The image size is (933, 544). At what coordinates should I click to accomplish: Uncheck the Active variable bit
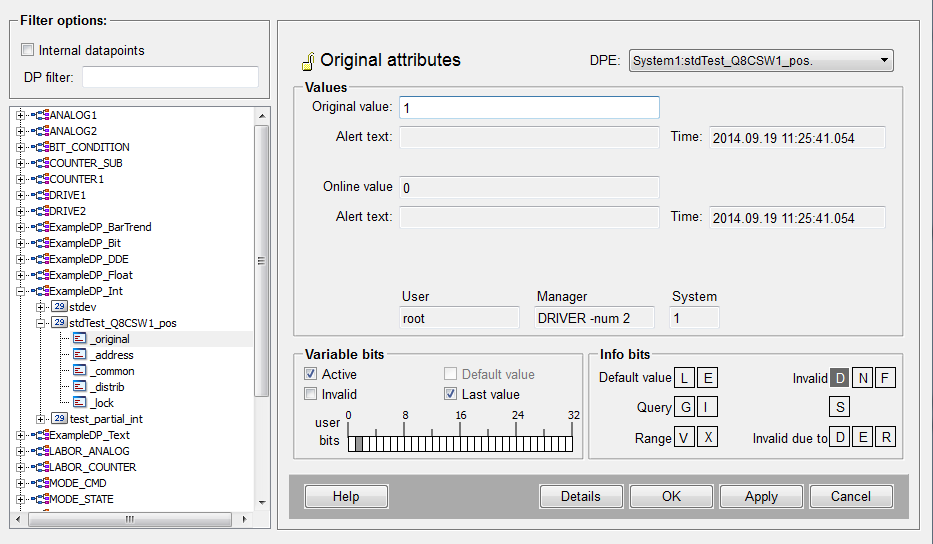[x=311, y=374]
